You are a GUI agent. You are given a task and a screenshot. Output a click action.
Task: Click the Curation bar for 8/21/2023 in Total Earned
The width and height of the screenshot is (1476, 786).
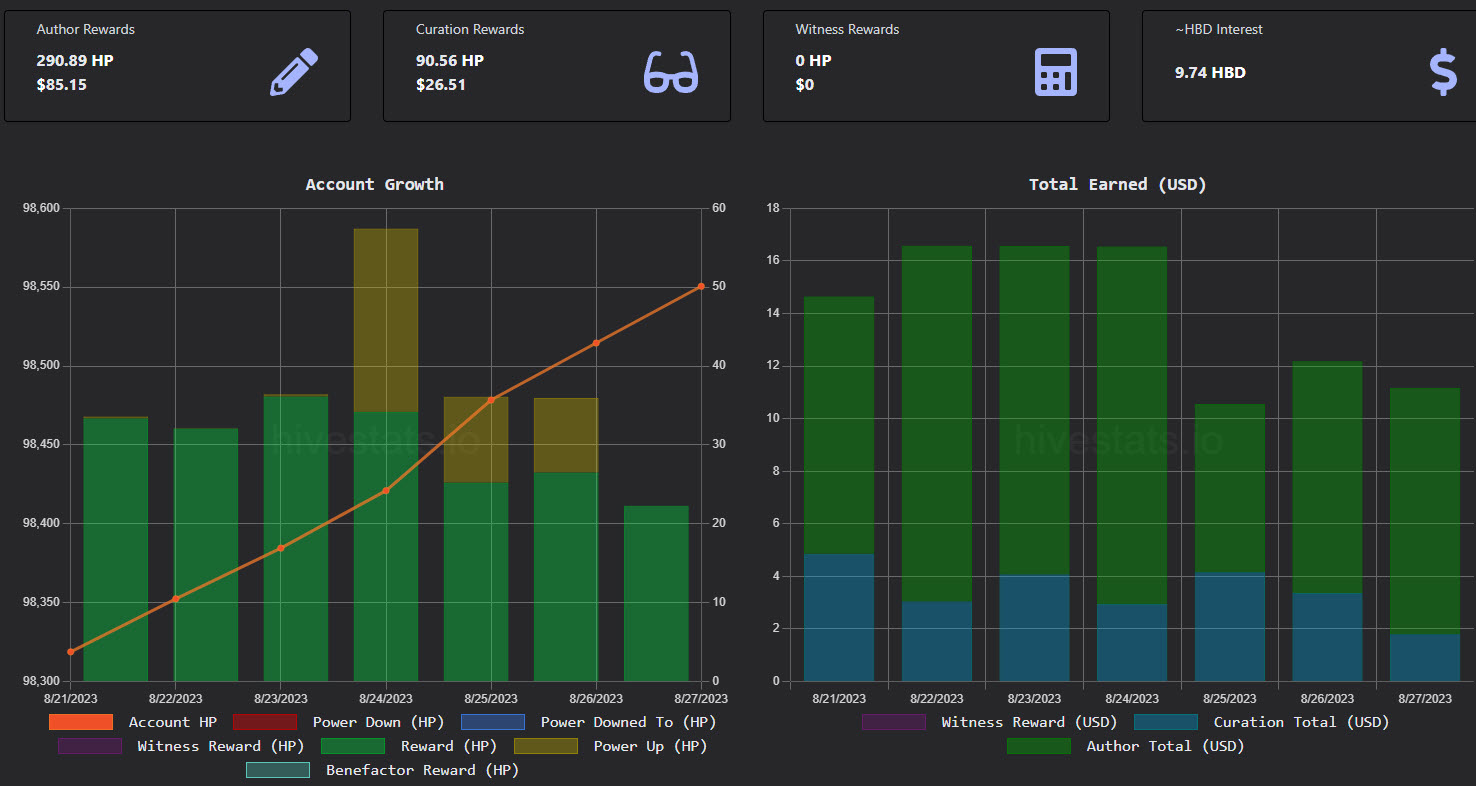pos(839,618)
